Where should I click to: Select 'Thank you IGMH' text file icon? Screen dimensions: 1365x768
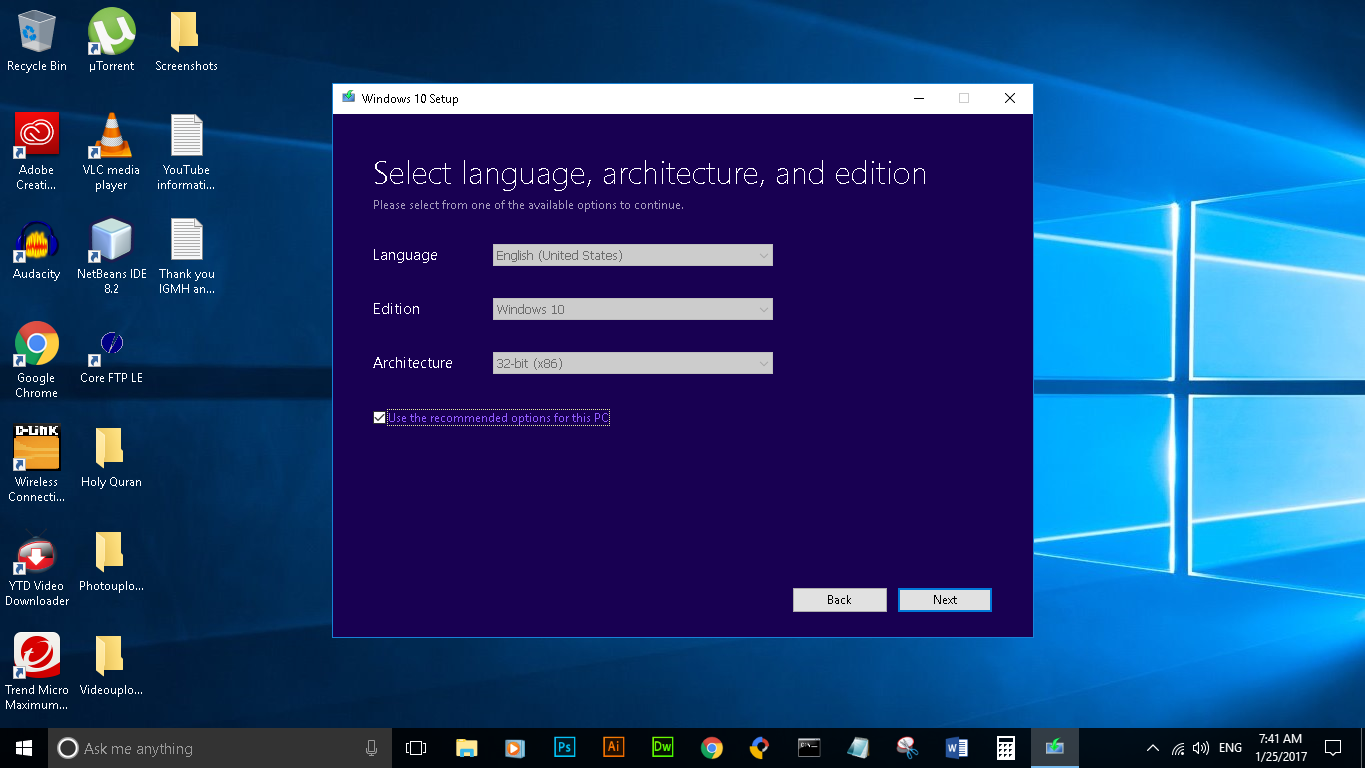click(x=186, y=257)
